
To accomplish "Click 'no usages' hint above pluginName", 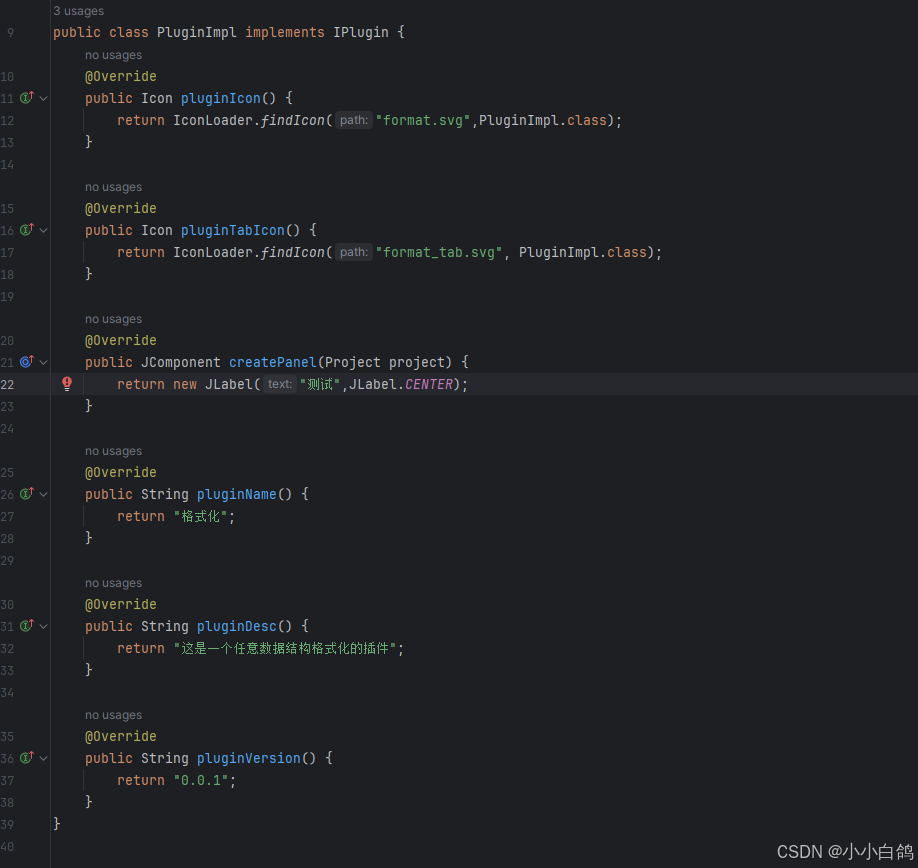I will [114, 451].
